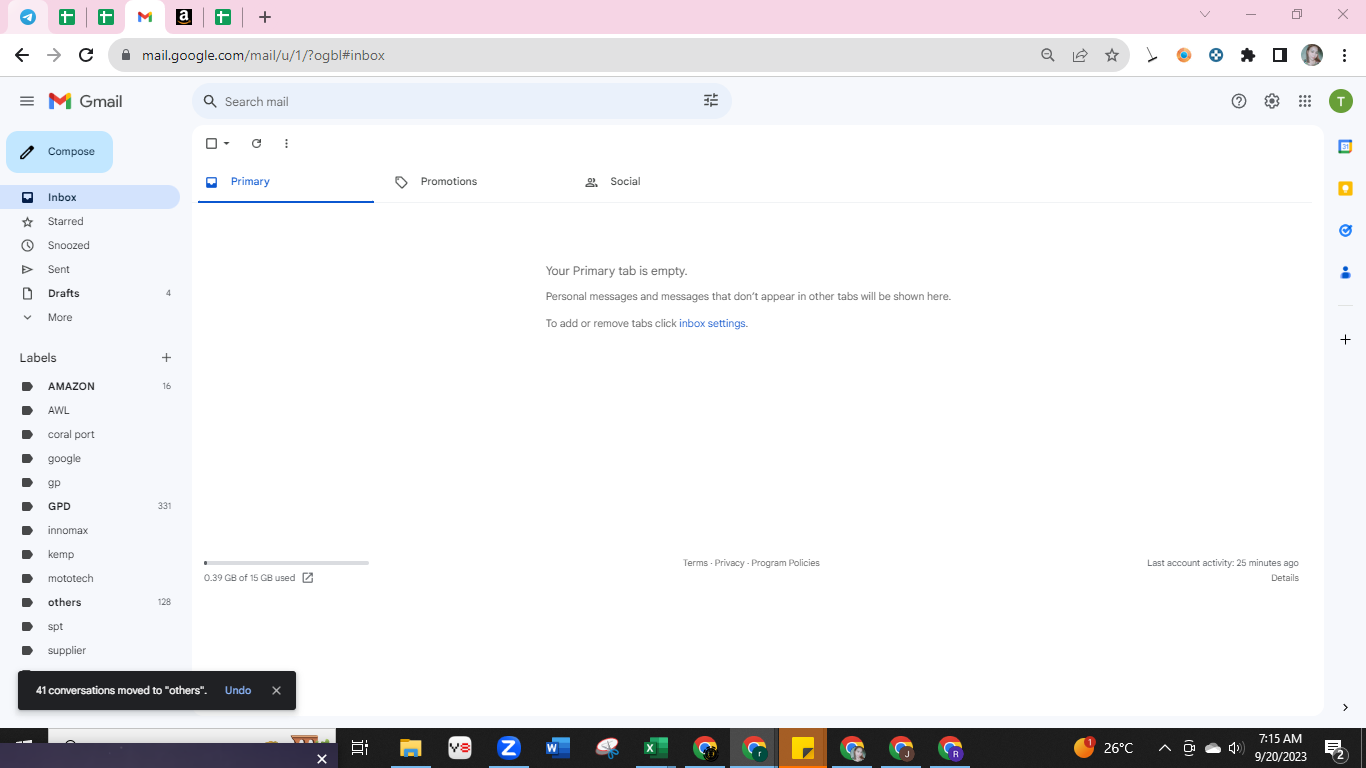The width and height of the screenshot is (1366, 768).
Task: Open the Starred folder
Action: click(90, 221)
